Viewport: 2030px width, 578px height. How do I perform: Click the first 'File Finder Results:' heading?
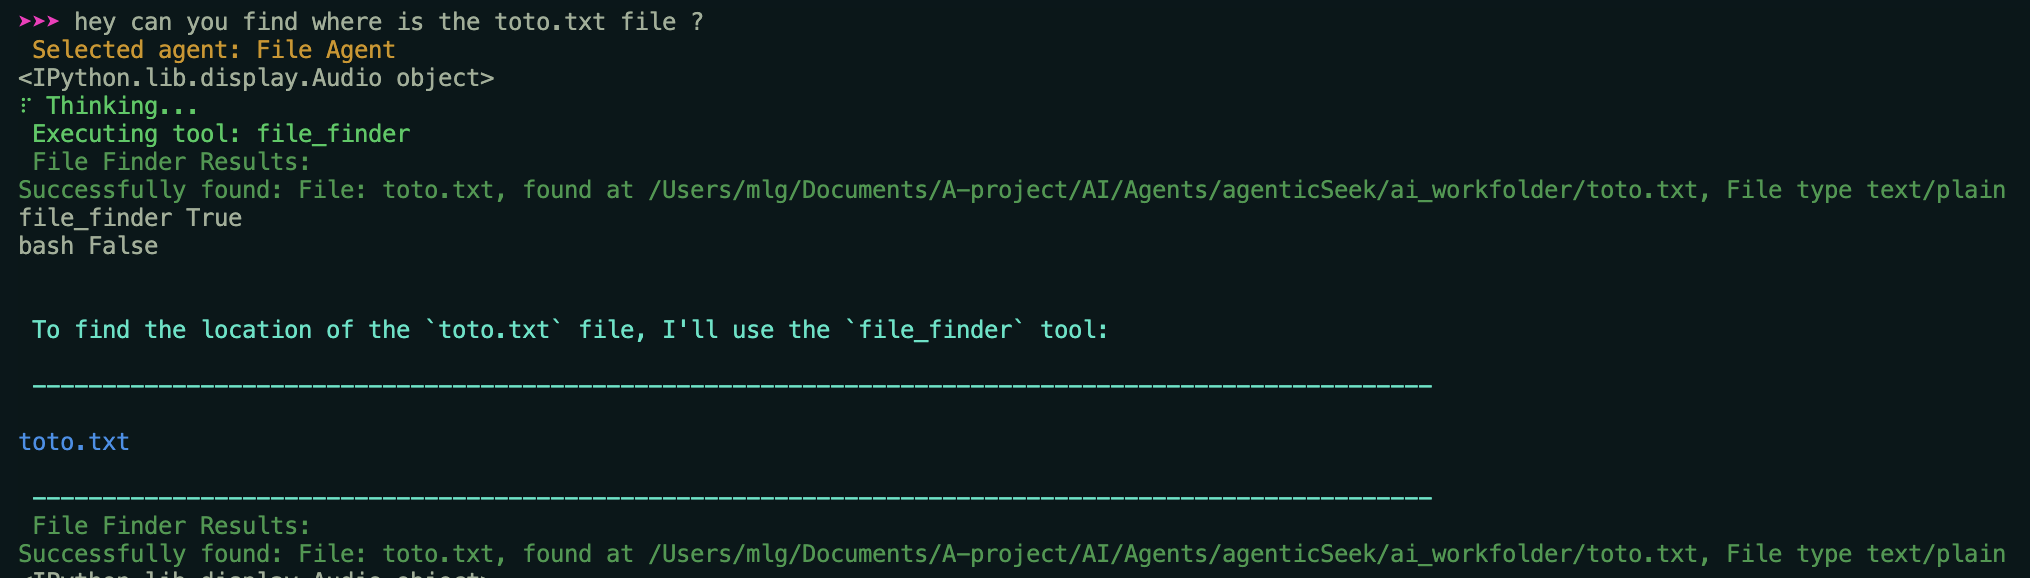tap(171, 162)
